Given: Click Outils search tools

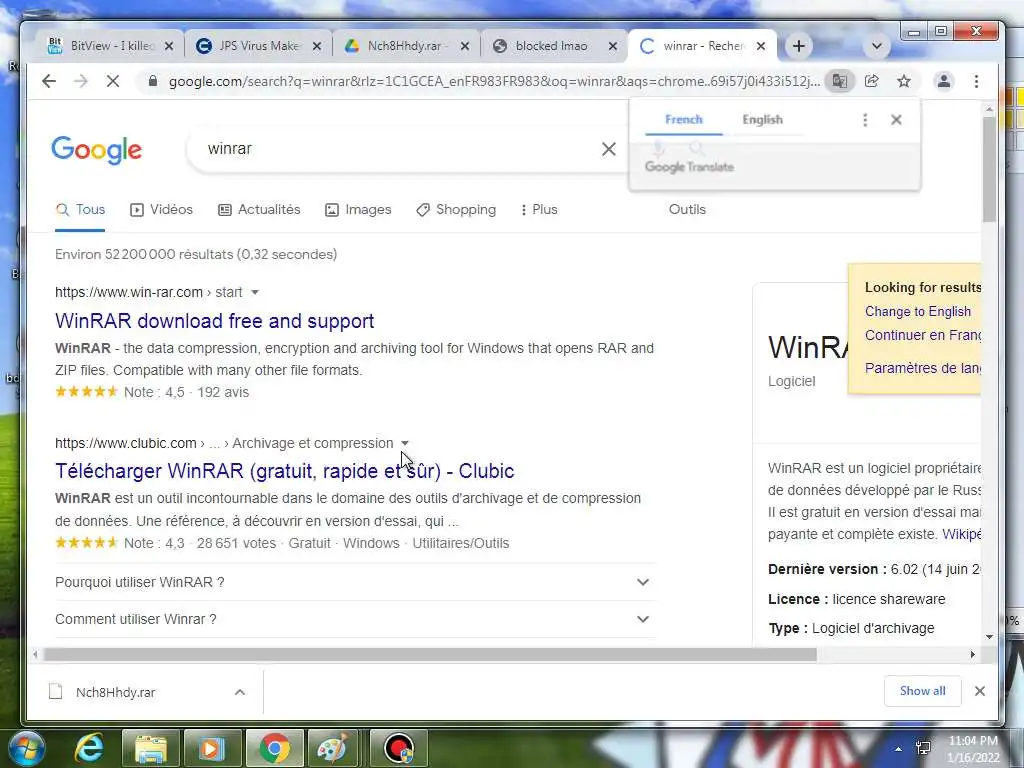Looking at the screenshot, I should pos(687,210).
